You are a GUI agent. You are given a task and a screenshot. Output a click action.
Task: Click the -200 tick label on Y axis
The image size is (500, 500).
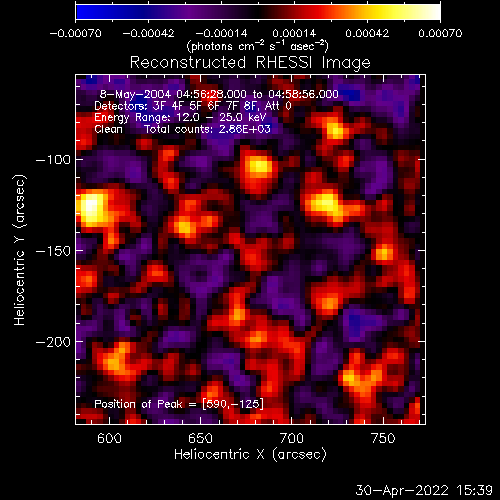(x=53, y=342)
